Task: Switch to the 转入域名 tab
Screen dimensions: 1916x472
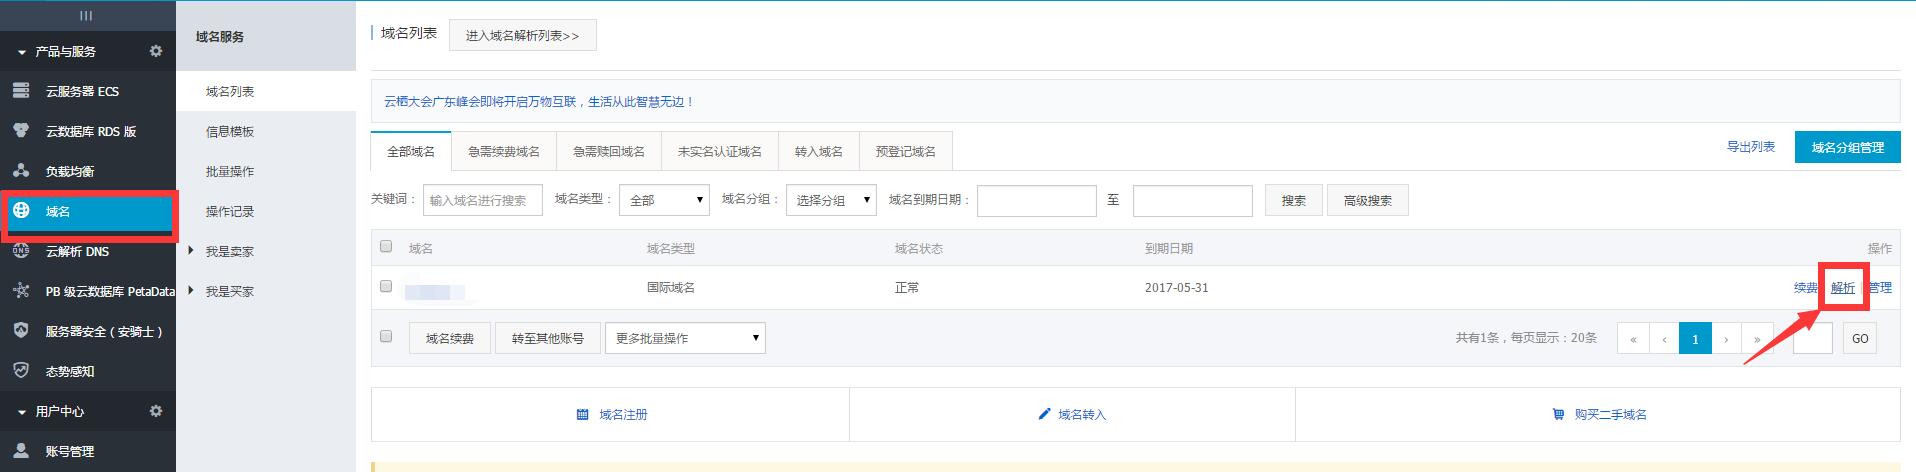Action: coord(818,151)
